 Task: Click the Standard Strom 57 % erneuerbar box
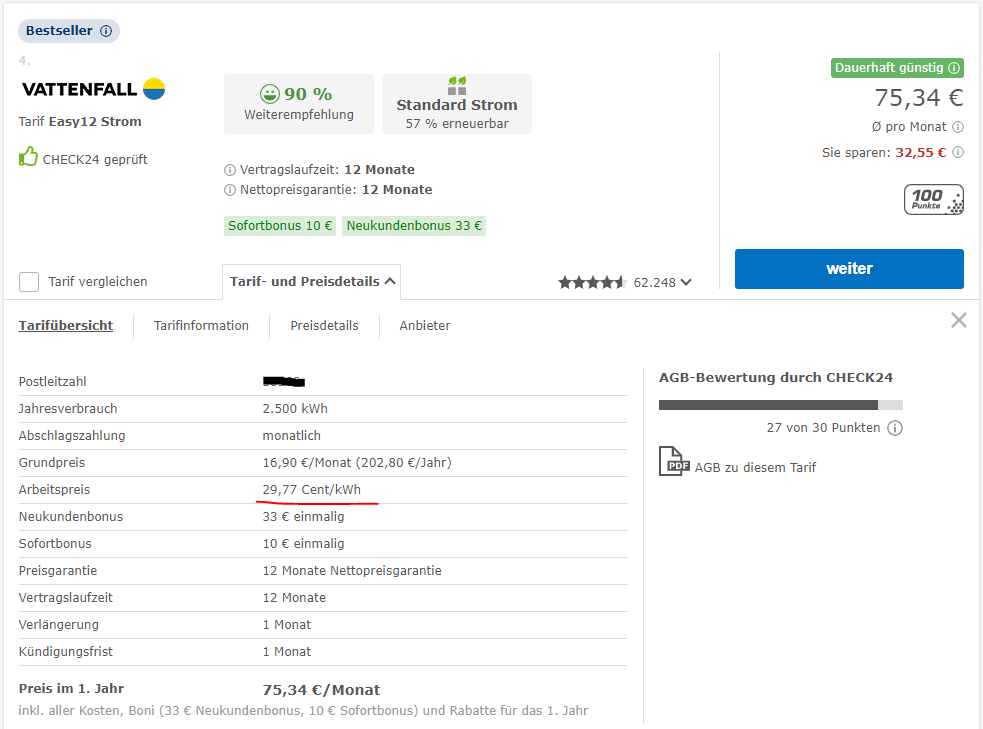(x=457, y=104)
